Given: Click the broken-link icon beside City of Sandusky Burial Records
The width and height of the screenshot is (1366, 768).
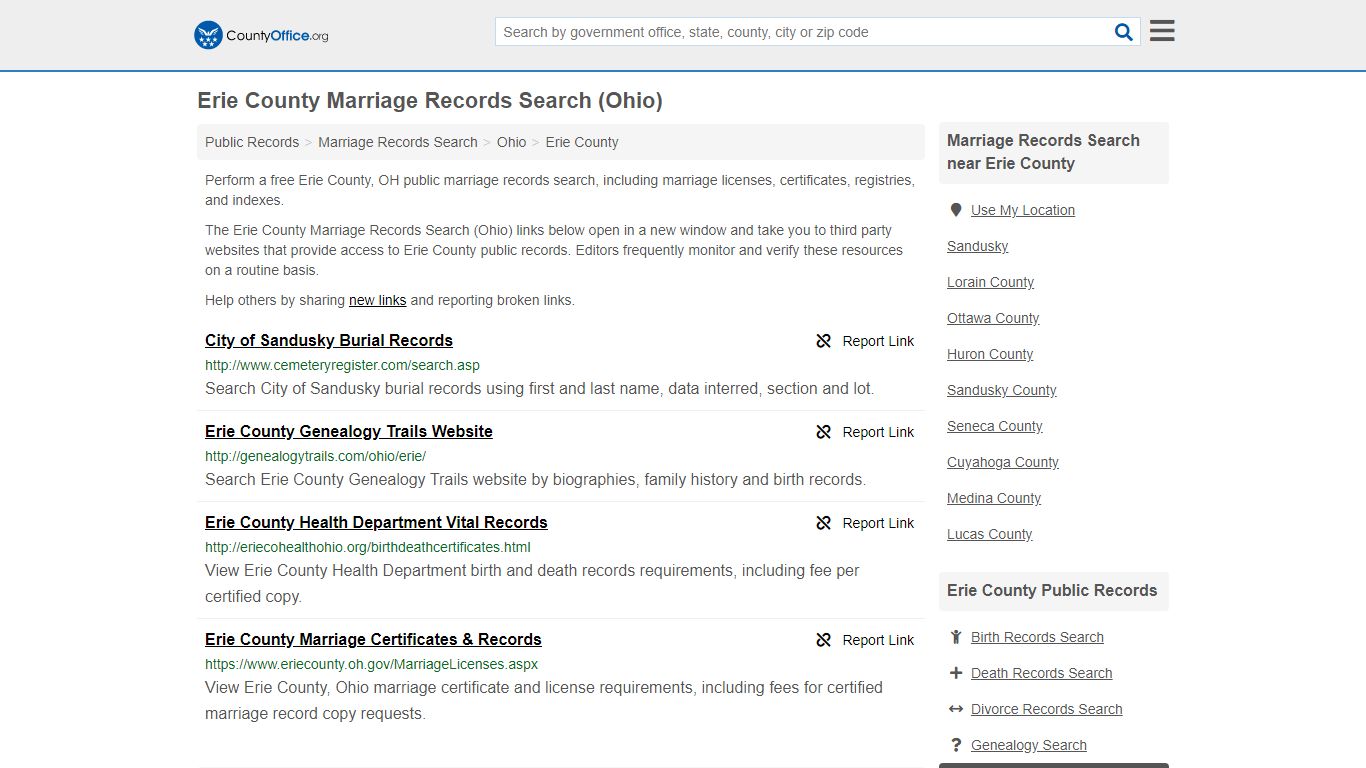Looking at the screenshot, I should (823, 341).
